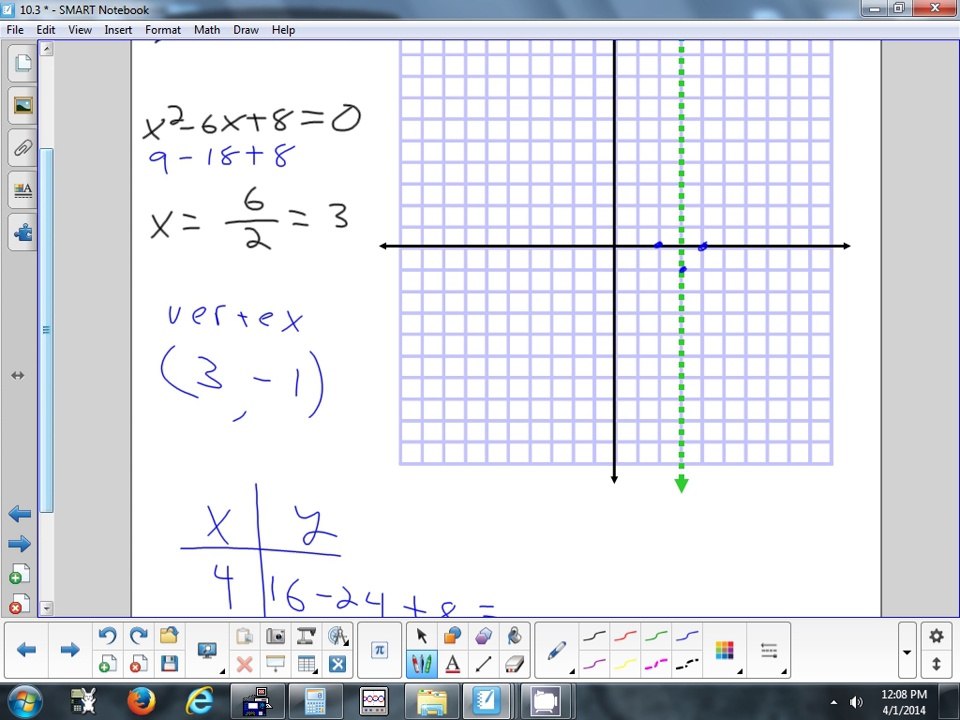
Task: Expand the toolbar options black triangle
Action: [x=907, y=651]
